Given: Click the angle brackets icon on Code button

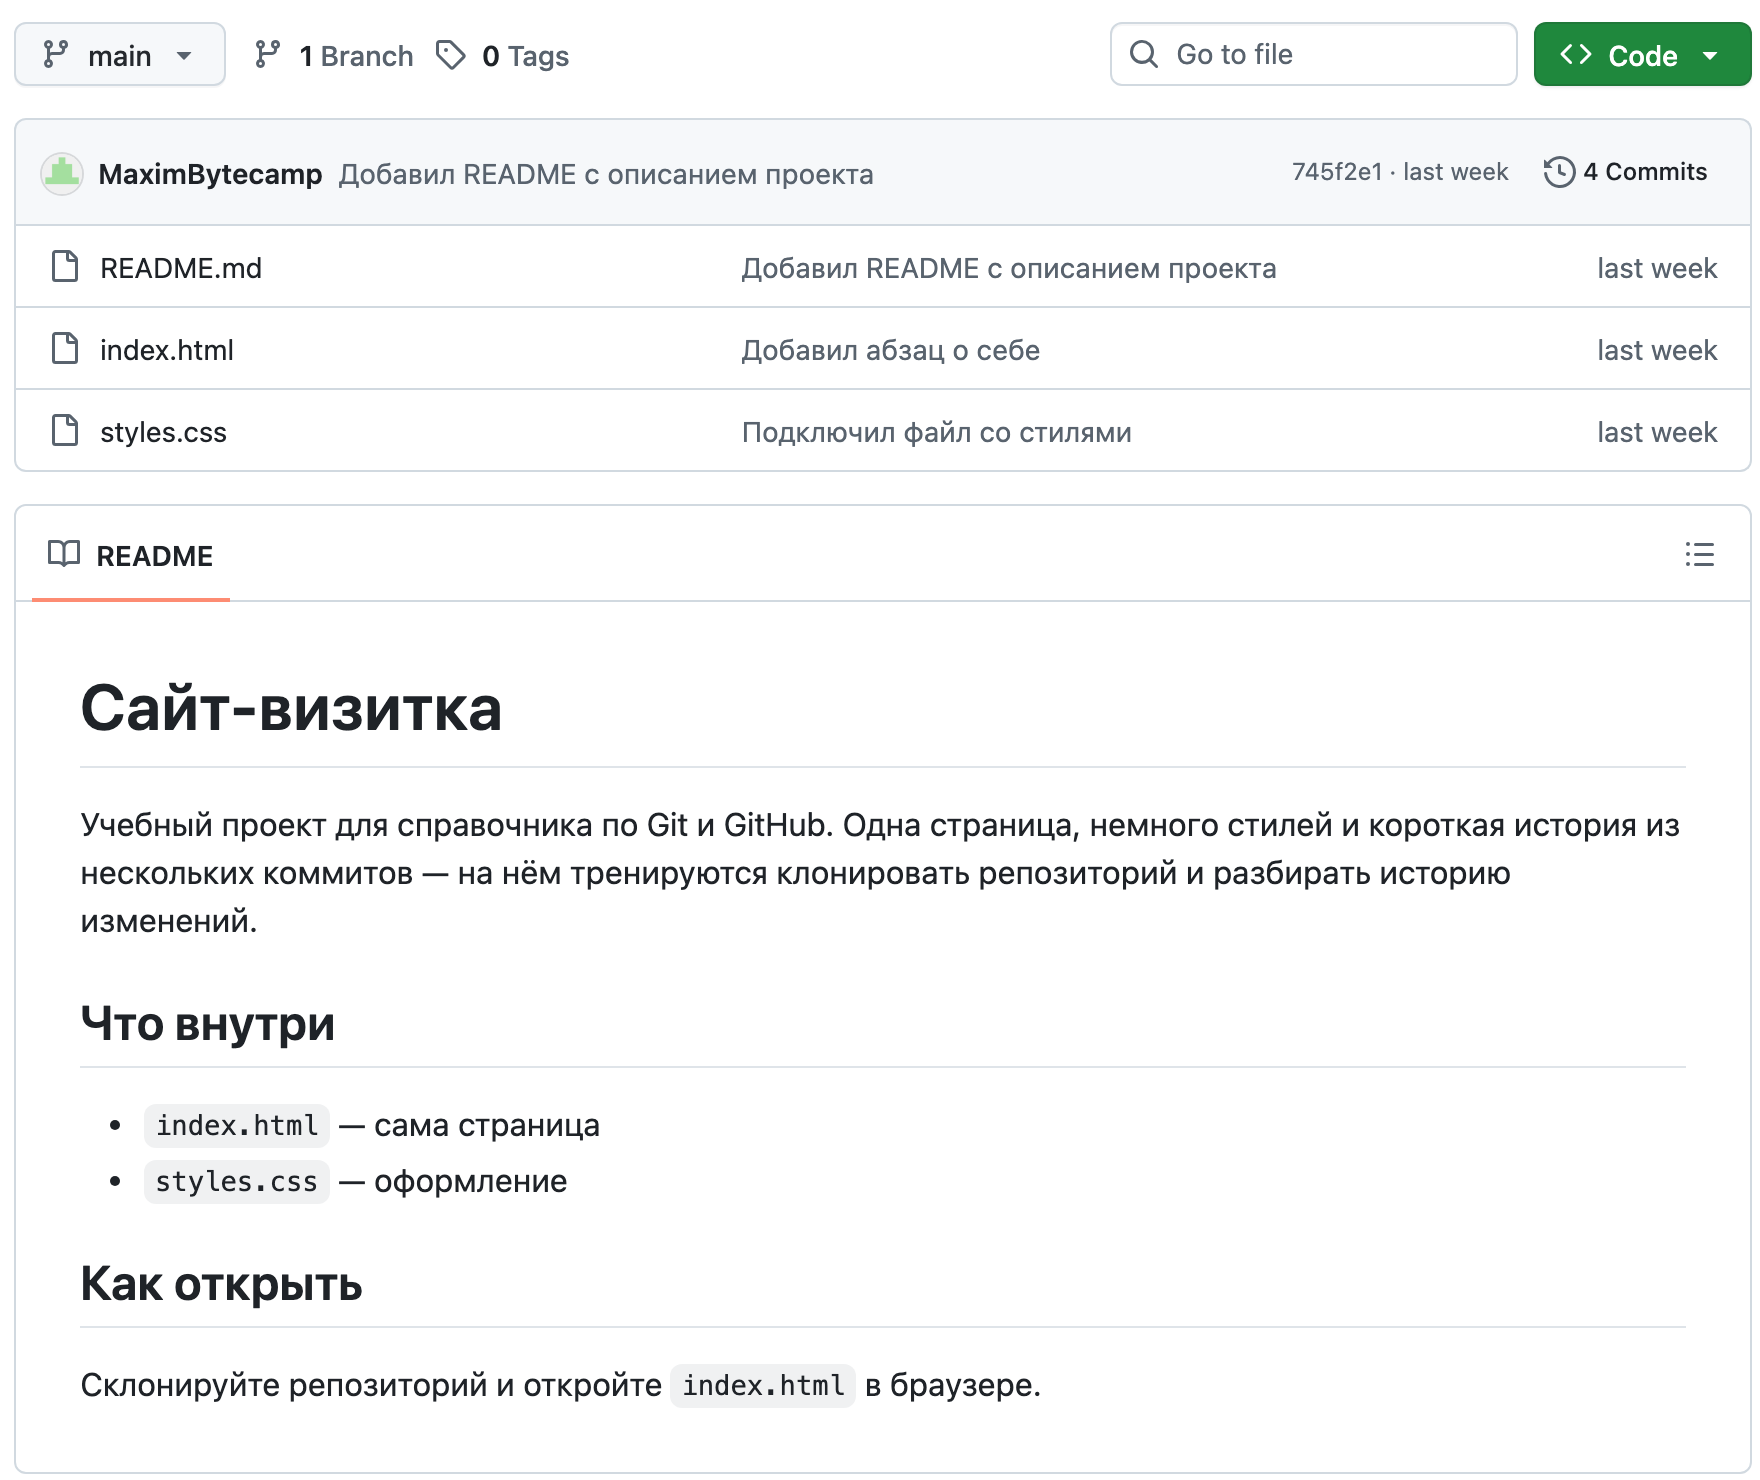Looking at the screenshot, I should coord(1576,55).
